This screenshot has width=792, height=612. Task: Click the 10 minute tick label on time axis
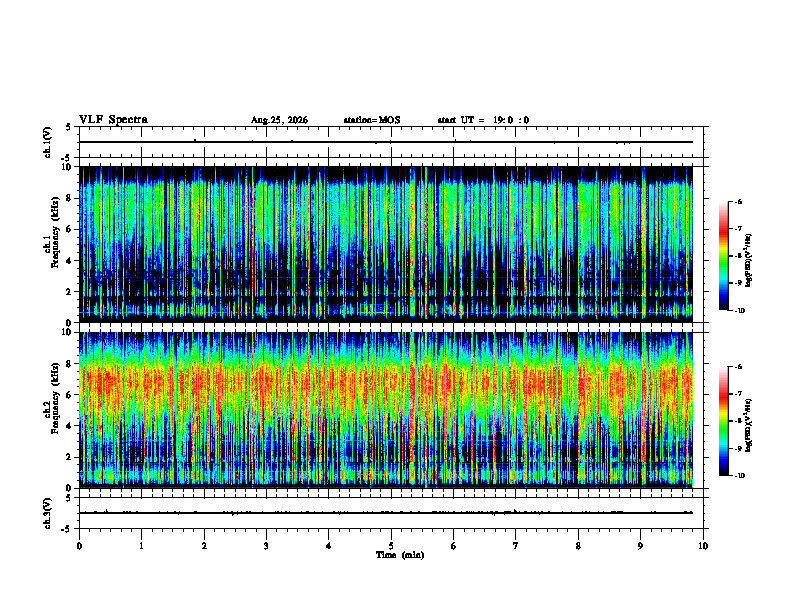703,546
